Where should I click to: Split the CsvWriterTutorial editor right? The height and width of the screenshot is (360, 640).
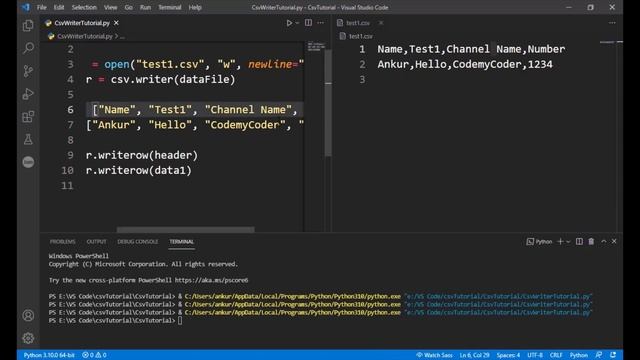point(308,23)
